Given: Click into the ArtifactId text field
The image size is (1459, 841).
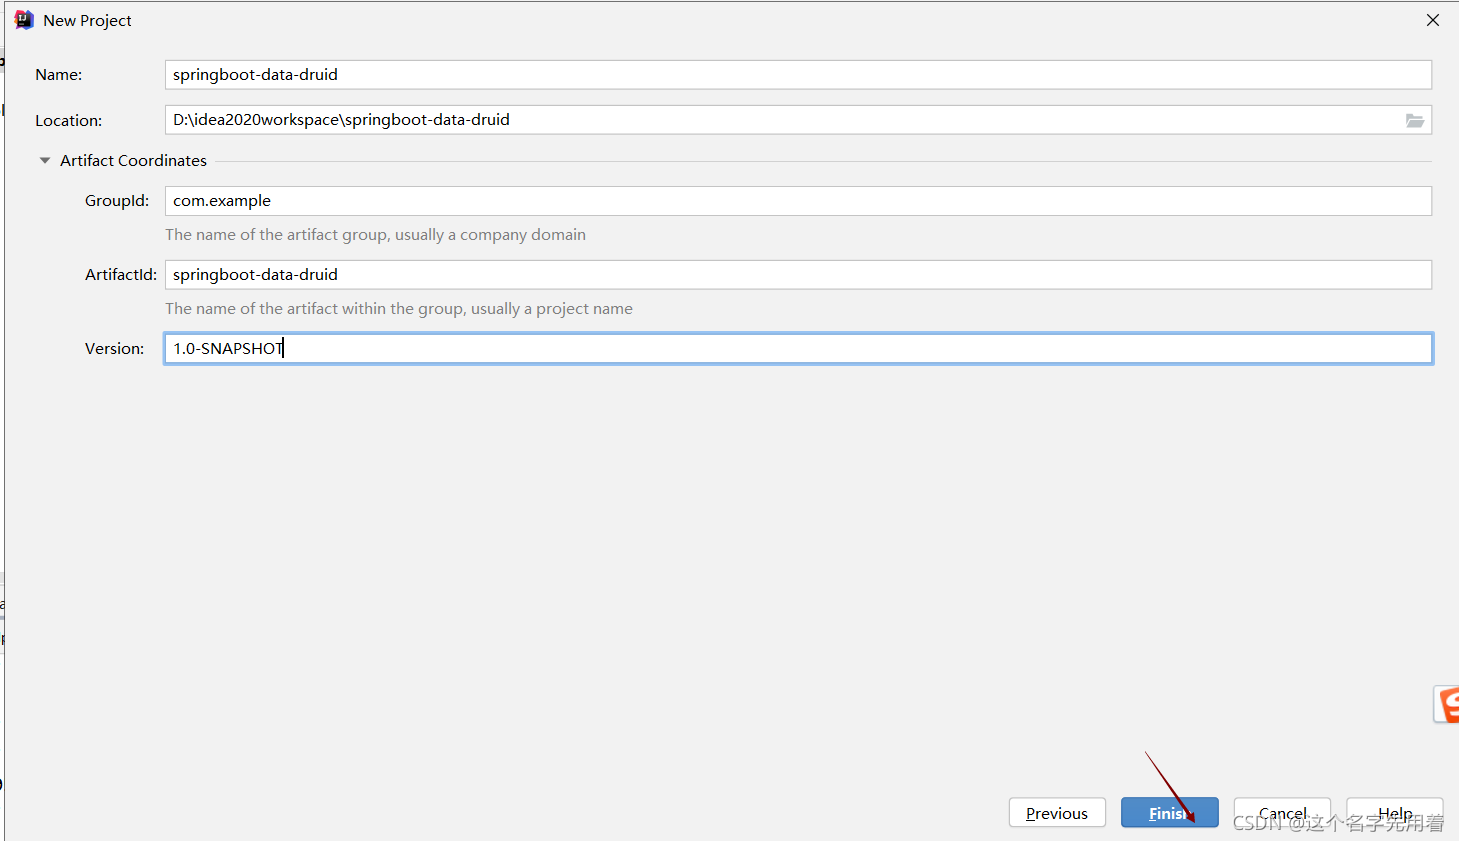Looking at the screenshot, I should [798, 275].
